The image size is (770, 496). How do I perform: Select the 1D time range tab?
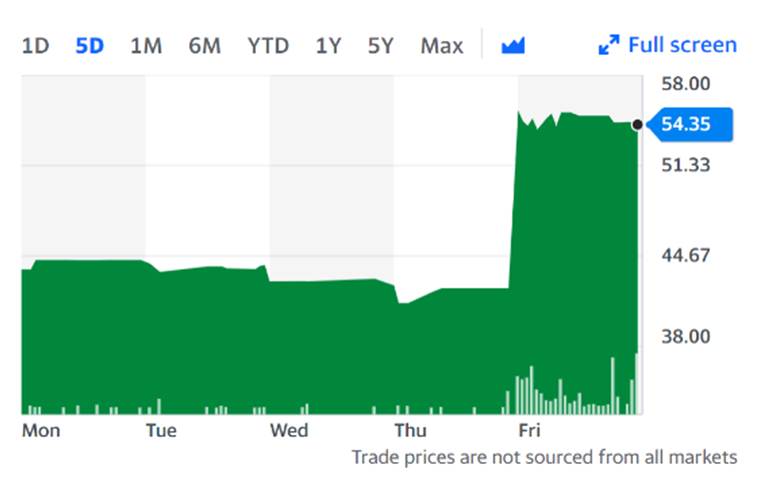click(35, 46)
